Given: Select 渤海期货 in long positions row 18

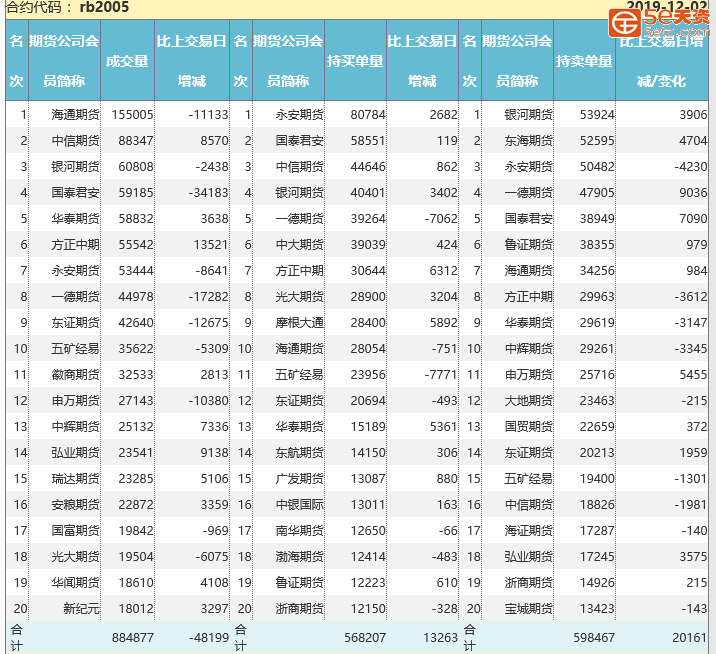Looking at the screenshot, I should point(300,557).
